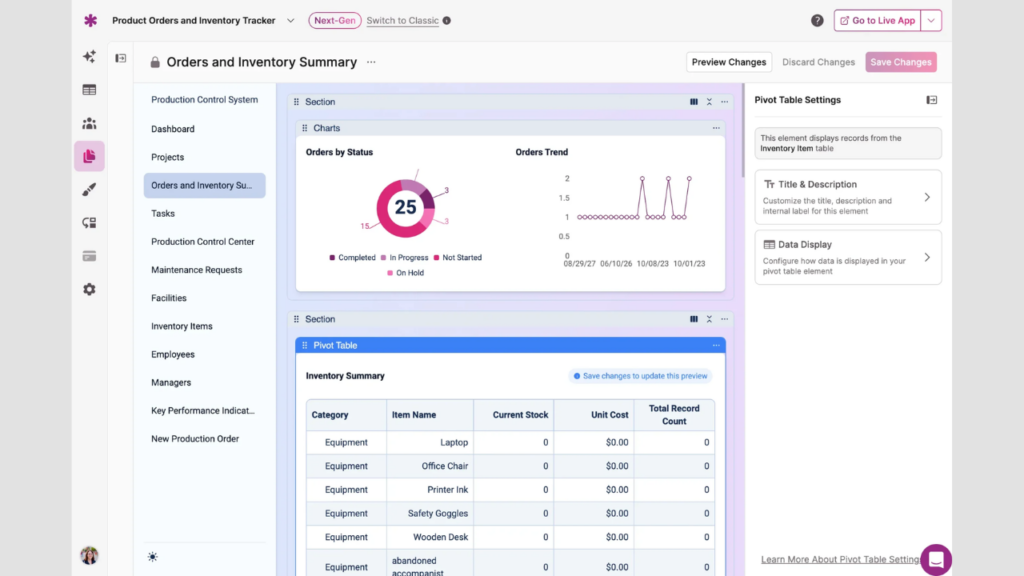1024x576 pixels.
Task: Open the users and roles sidebar icon
Action: 89,123
